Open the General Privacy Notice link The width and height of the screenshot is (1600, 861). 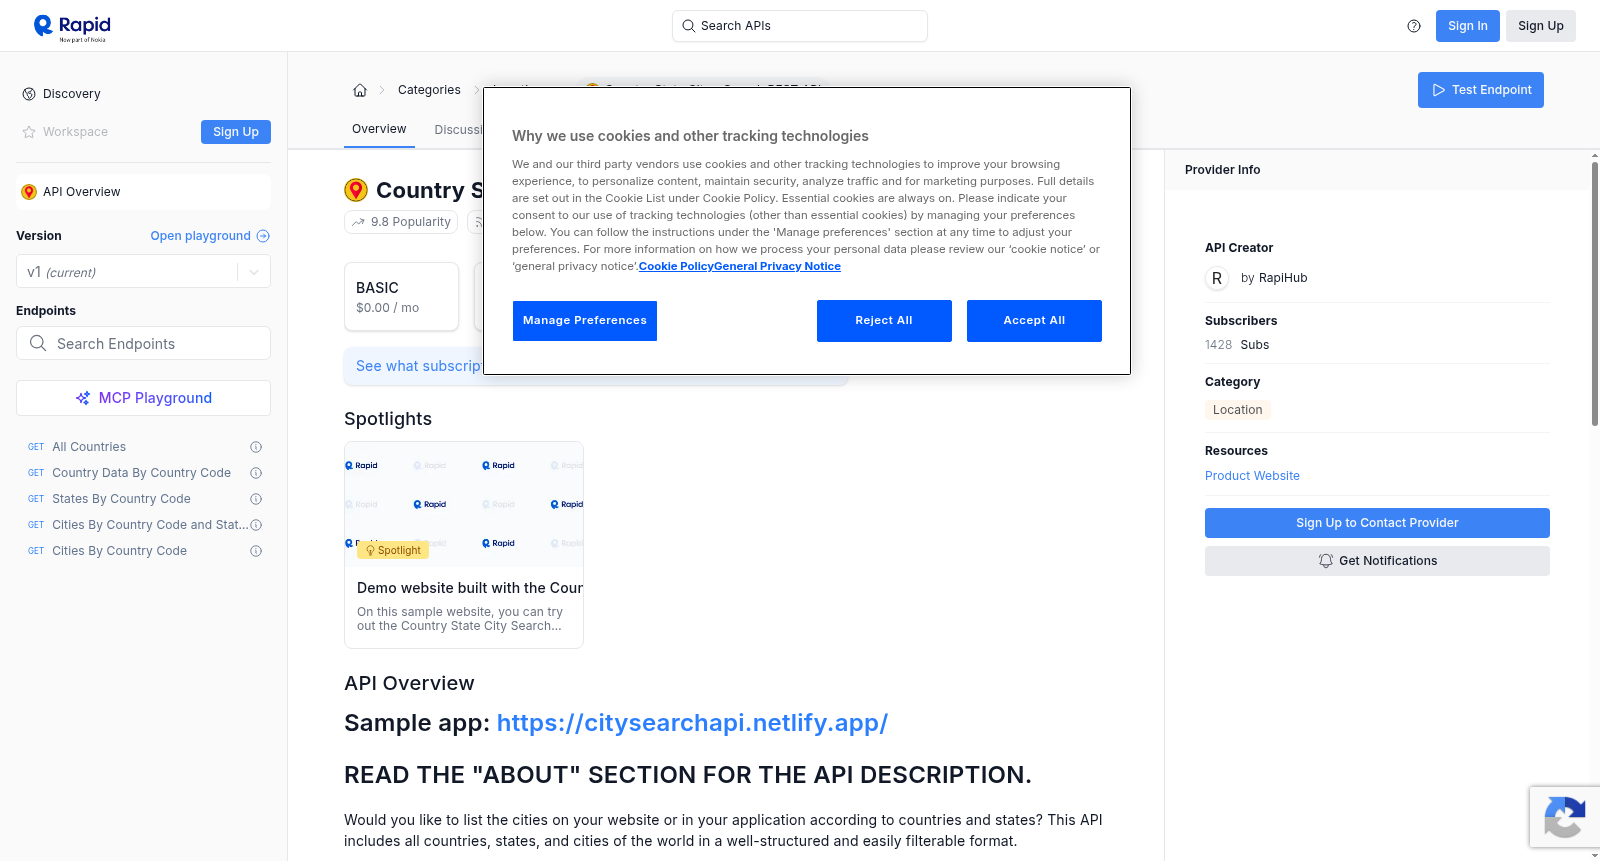coord(777,266)
